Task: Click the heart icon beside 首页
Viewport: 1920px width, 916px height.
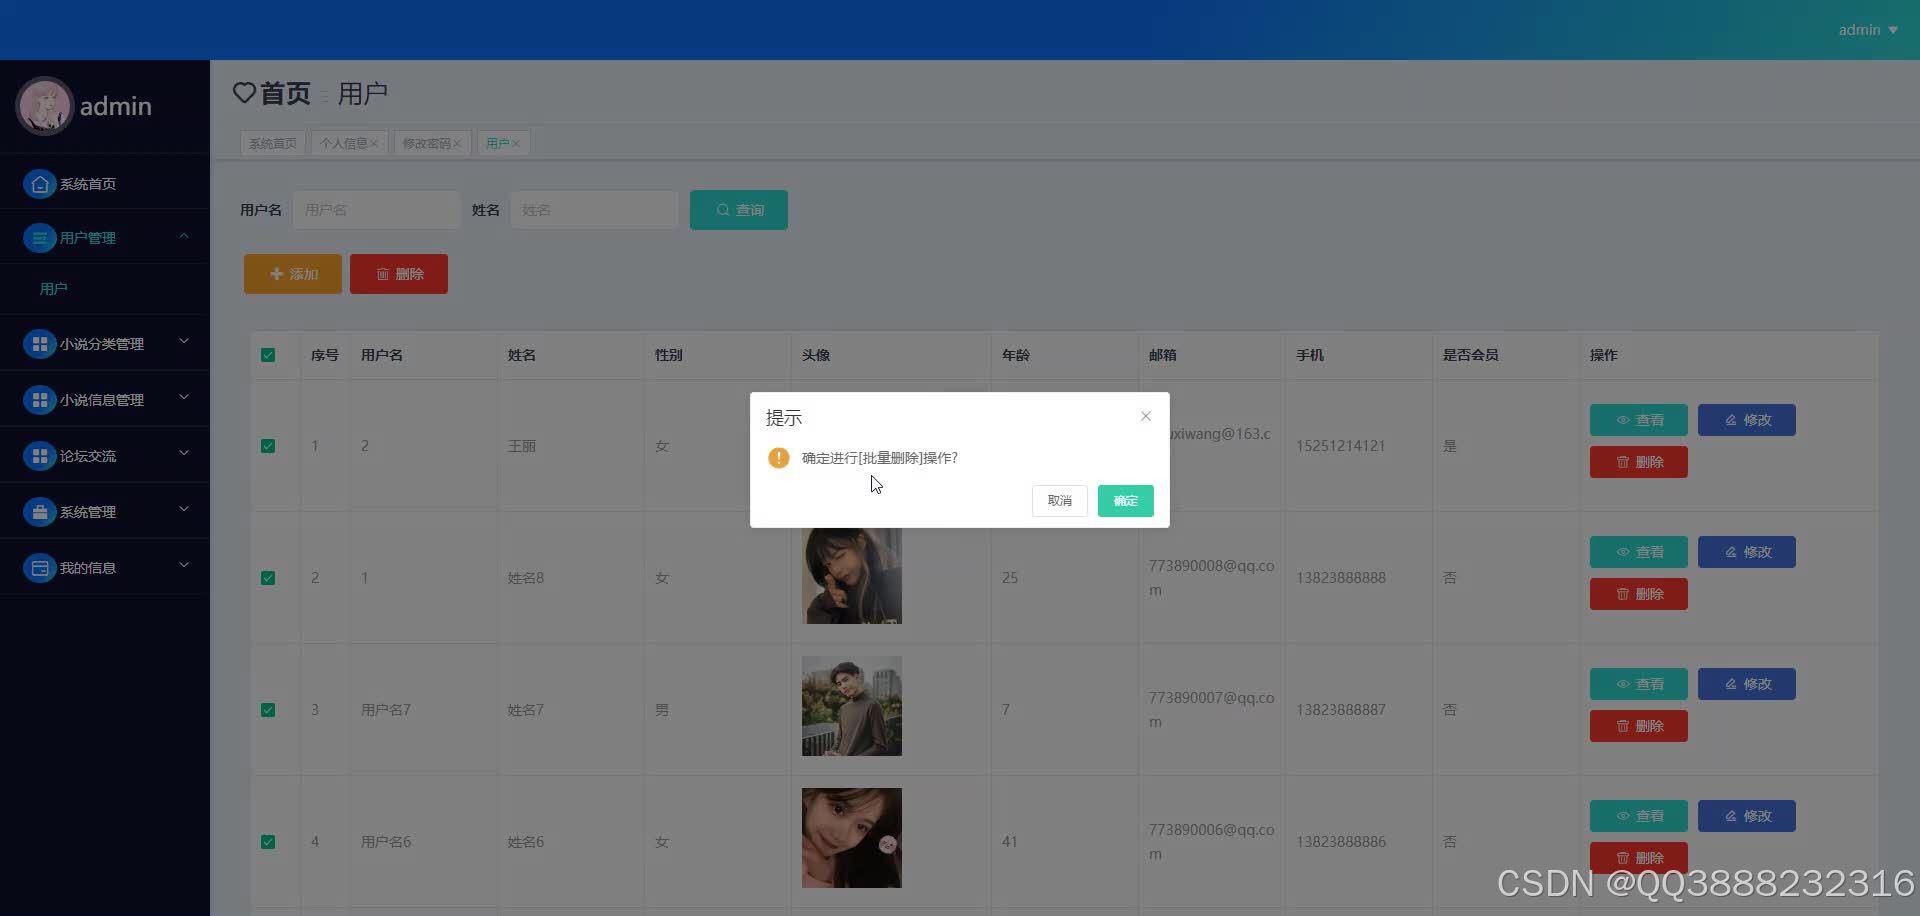Action: coord(244,93)
